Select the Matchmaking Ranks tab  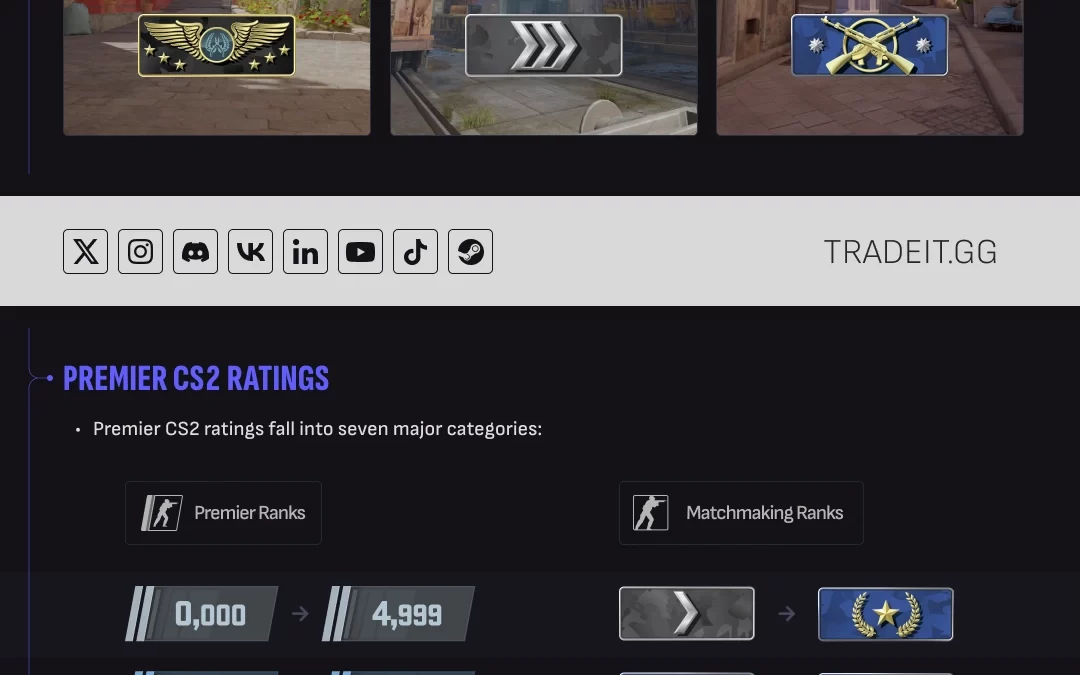(x=741, y=513)
